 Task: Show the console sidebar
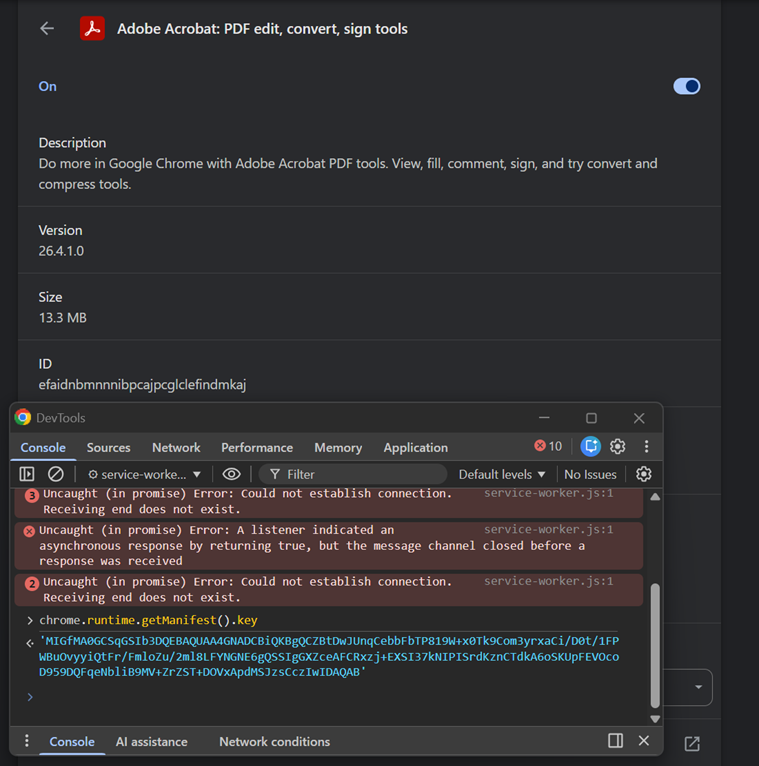pyautogui.click(x=27, y=474)
